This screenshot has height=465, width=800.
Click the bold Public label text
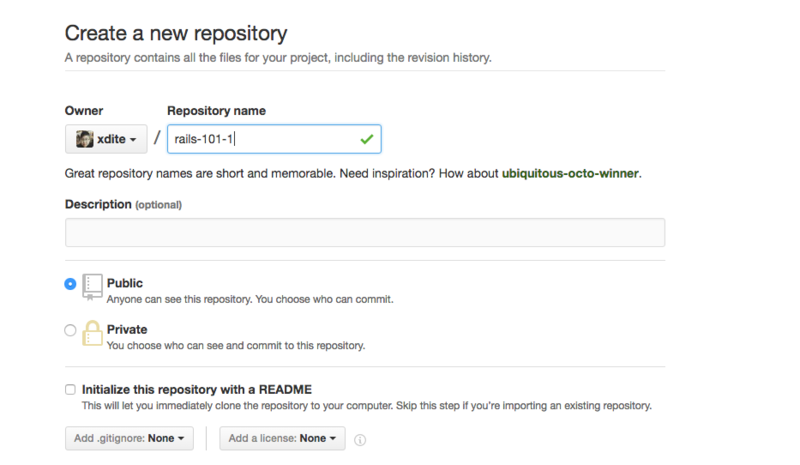point(125,283)
